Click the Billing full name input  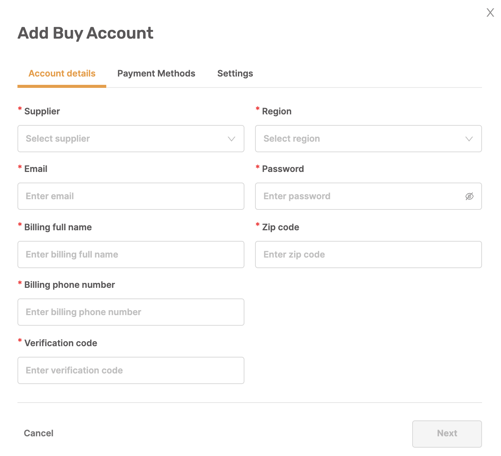131,254
